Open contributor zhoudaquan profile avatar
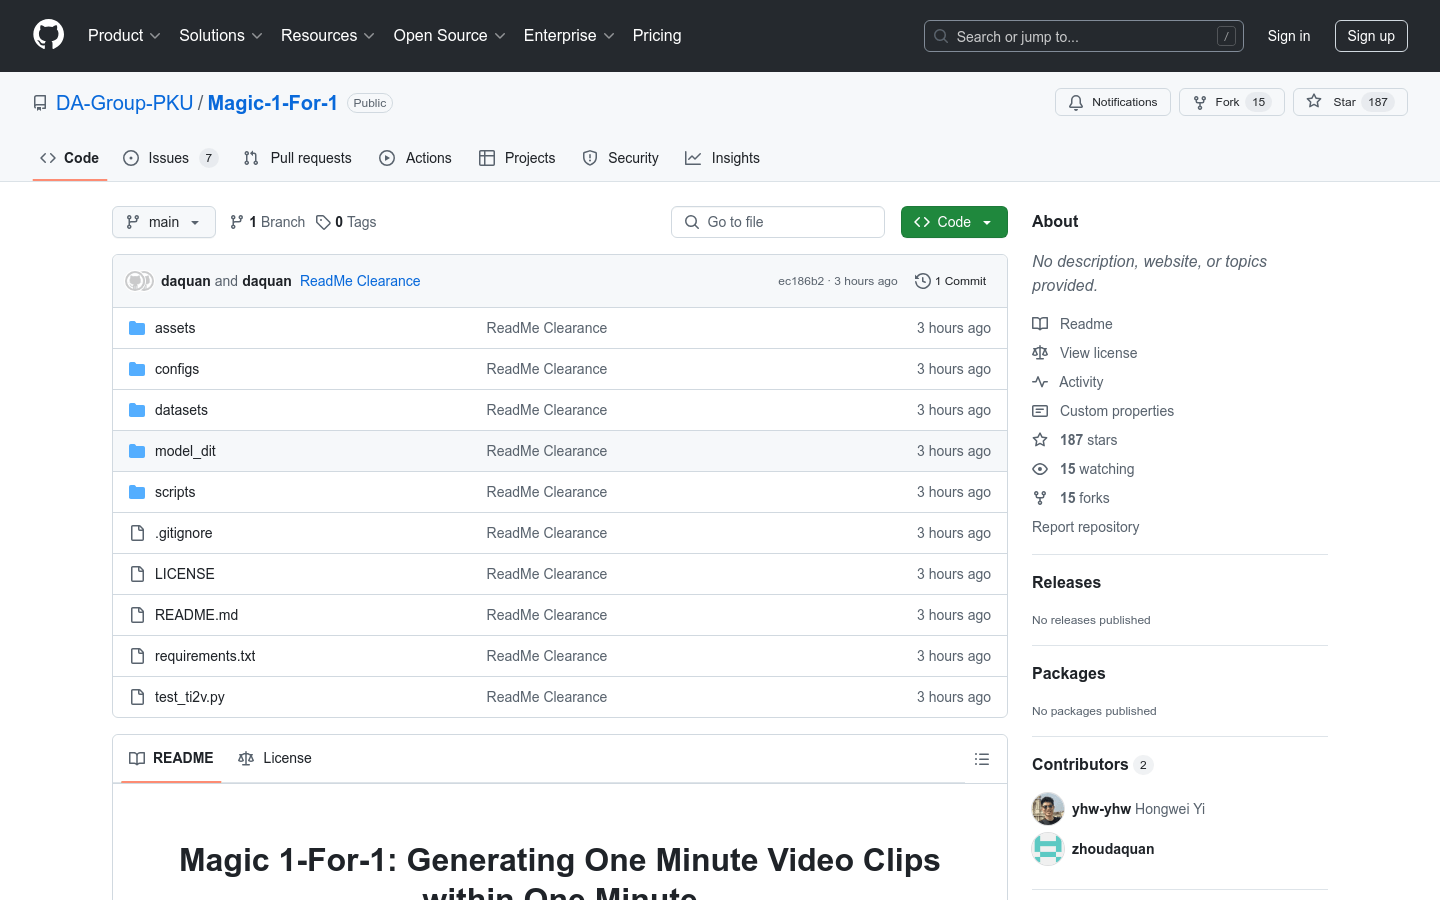1440x900 pixels. [1048, 849]
